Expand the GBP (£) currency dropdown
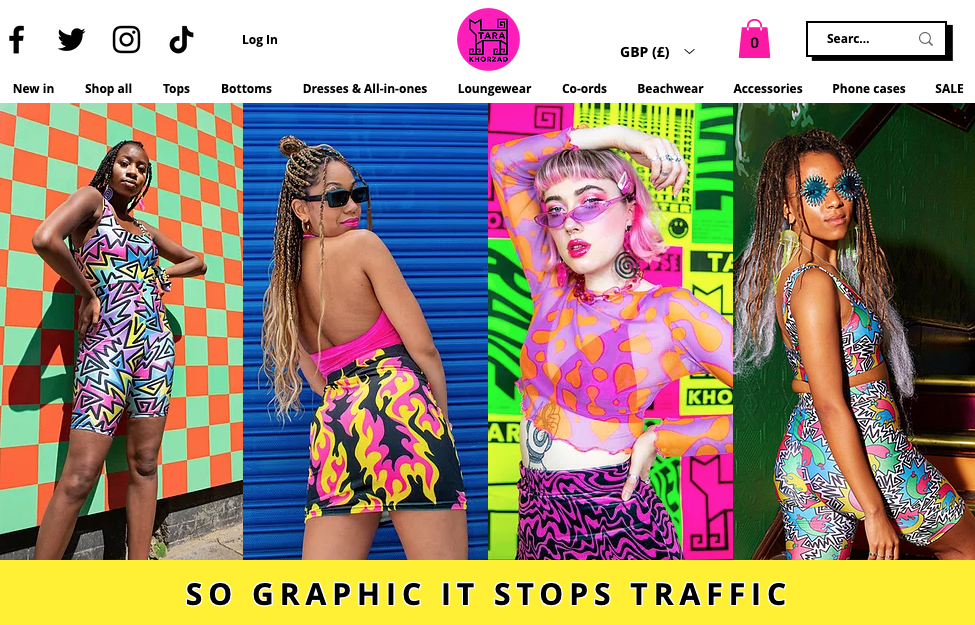 657,52
